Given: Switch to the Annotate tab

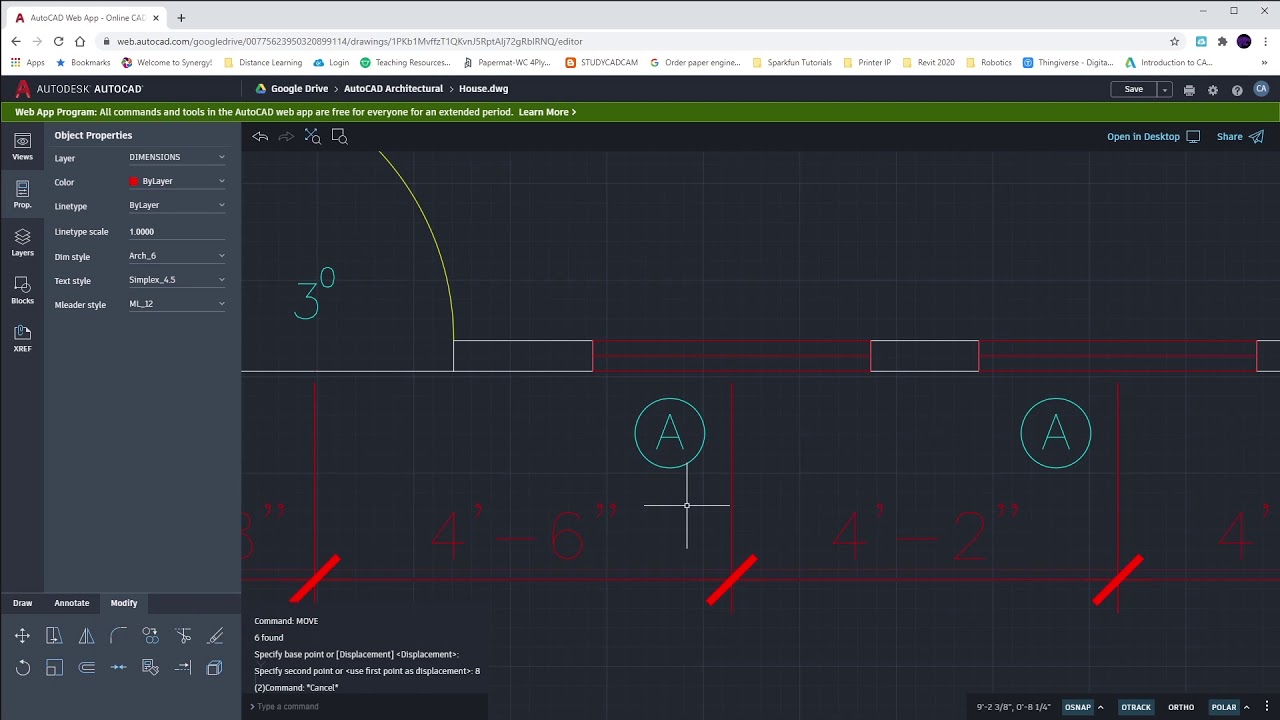Looking at the screenshot, I should point(72,603).
